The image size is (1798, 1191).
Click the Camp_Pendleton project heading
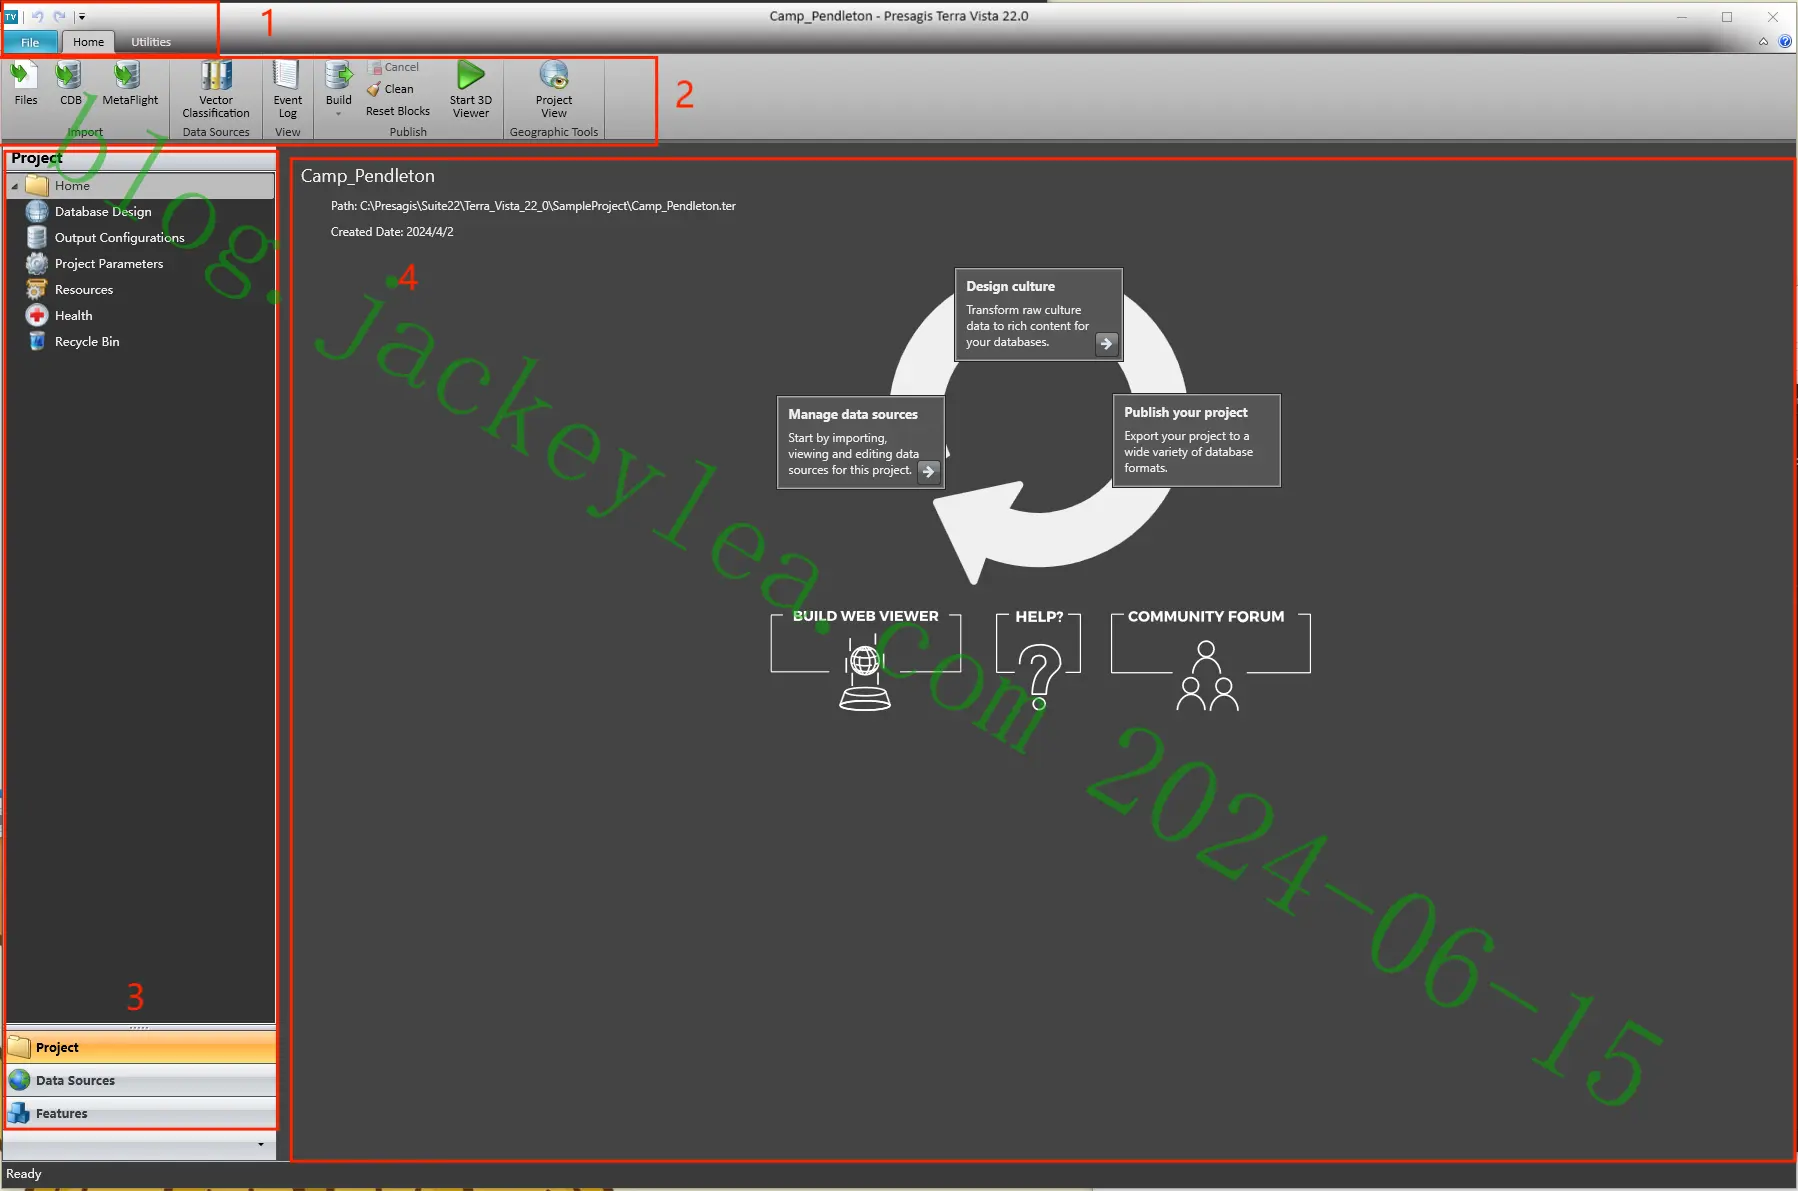click(368, 176)
